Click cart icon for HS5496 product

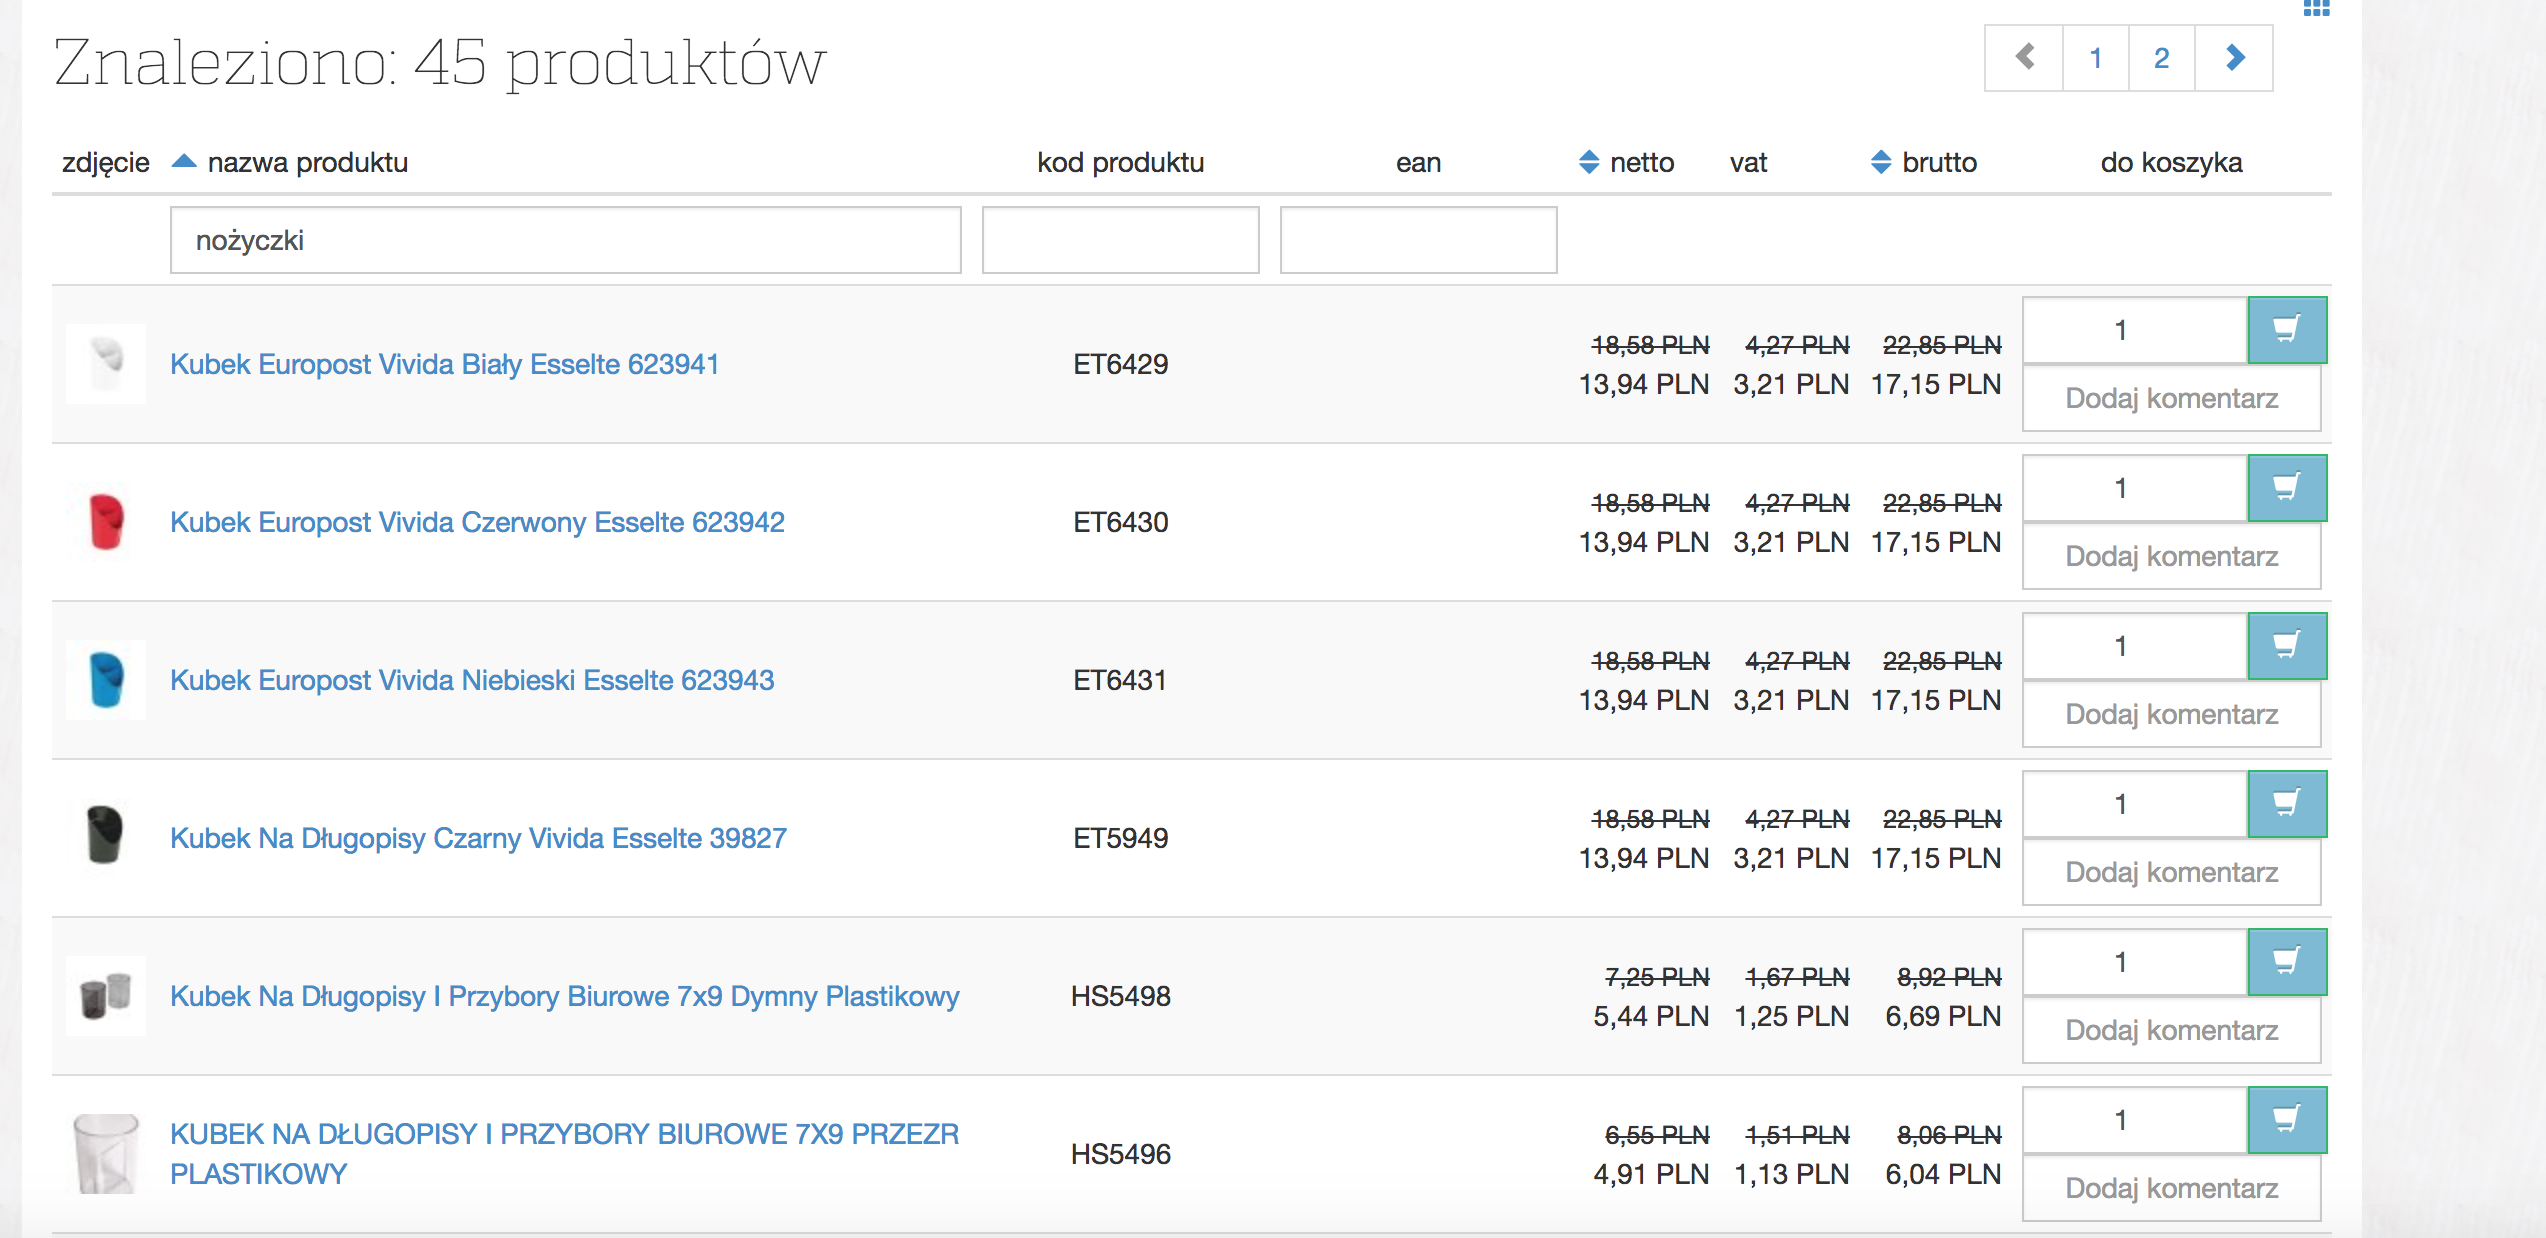point(2286,1120)
